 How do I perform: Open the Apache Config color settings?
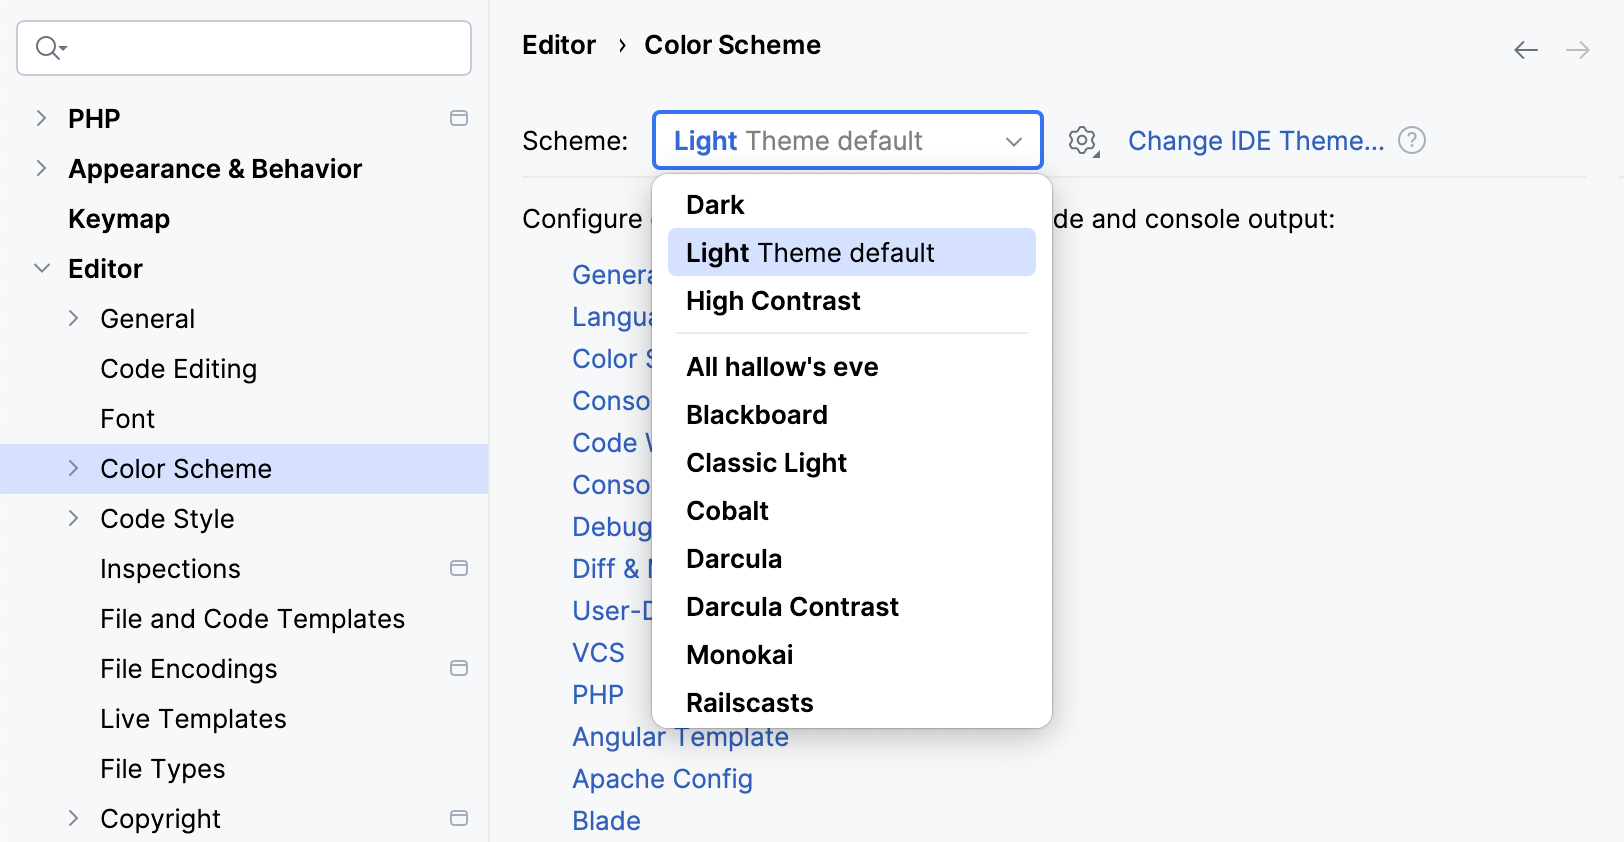point(662,778)
